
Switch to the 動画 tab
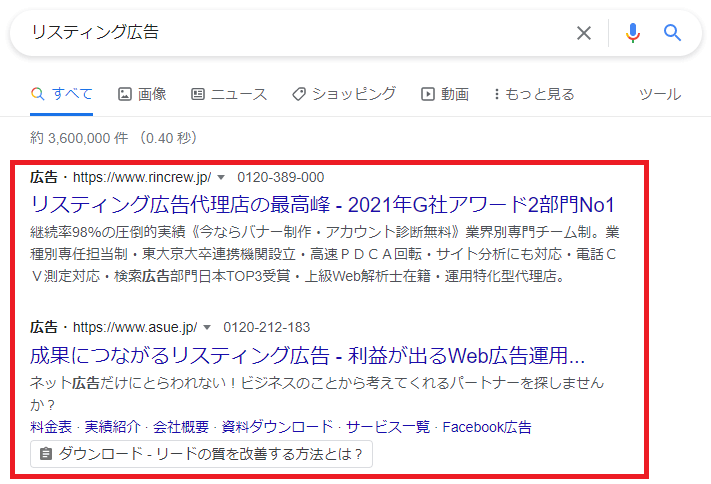pos(445,94)
